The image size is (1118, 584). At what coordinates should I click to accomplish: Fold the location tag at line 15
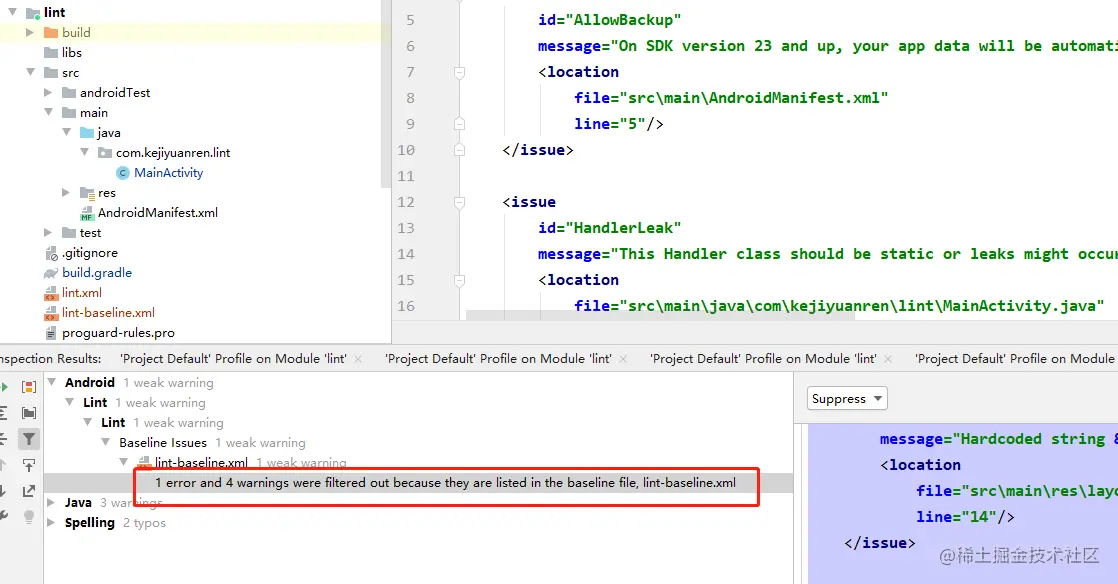pos(459,280)
